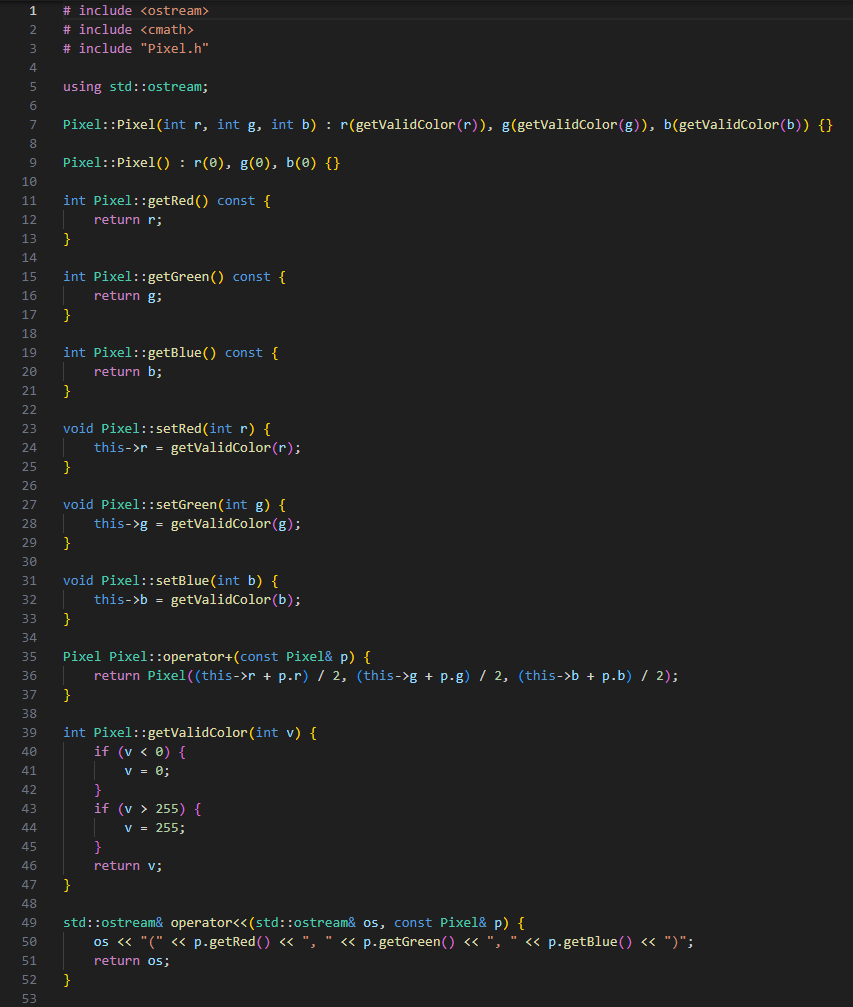Click the "<cmath>" header name
This screenshot has width=853, height=1007.
click(166, 30)
